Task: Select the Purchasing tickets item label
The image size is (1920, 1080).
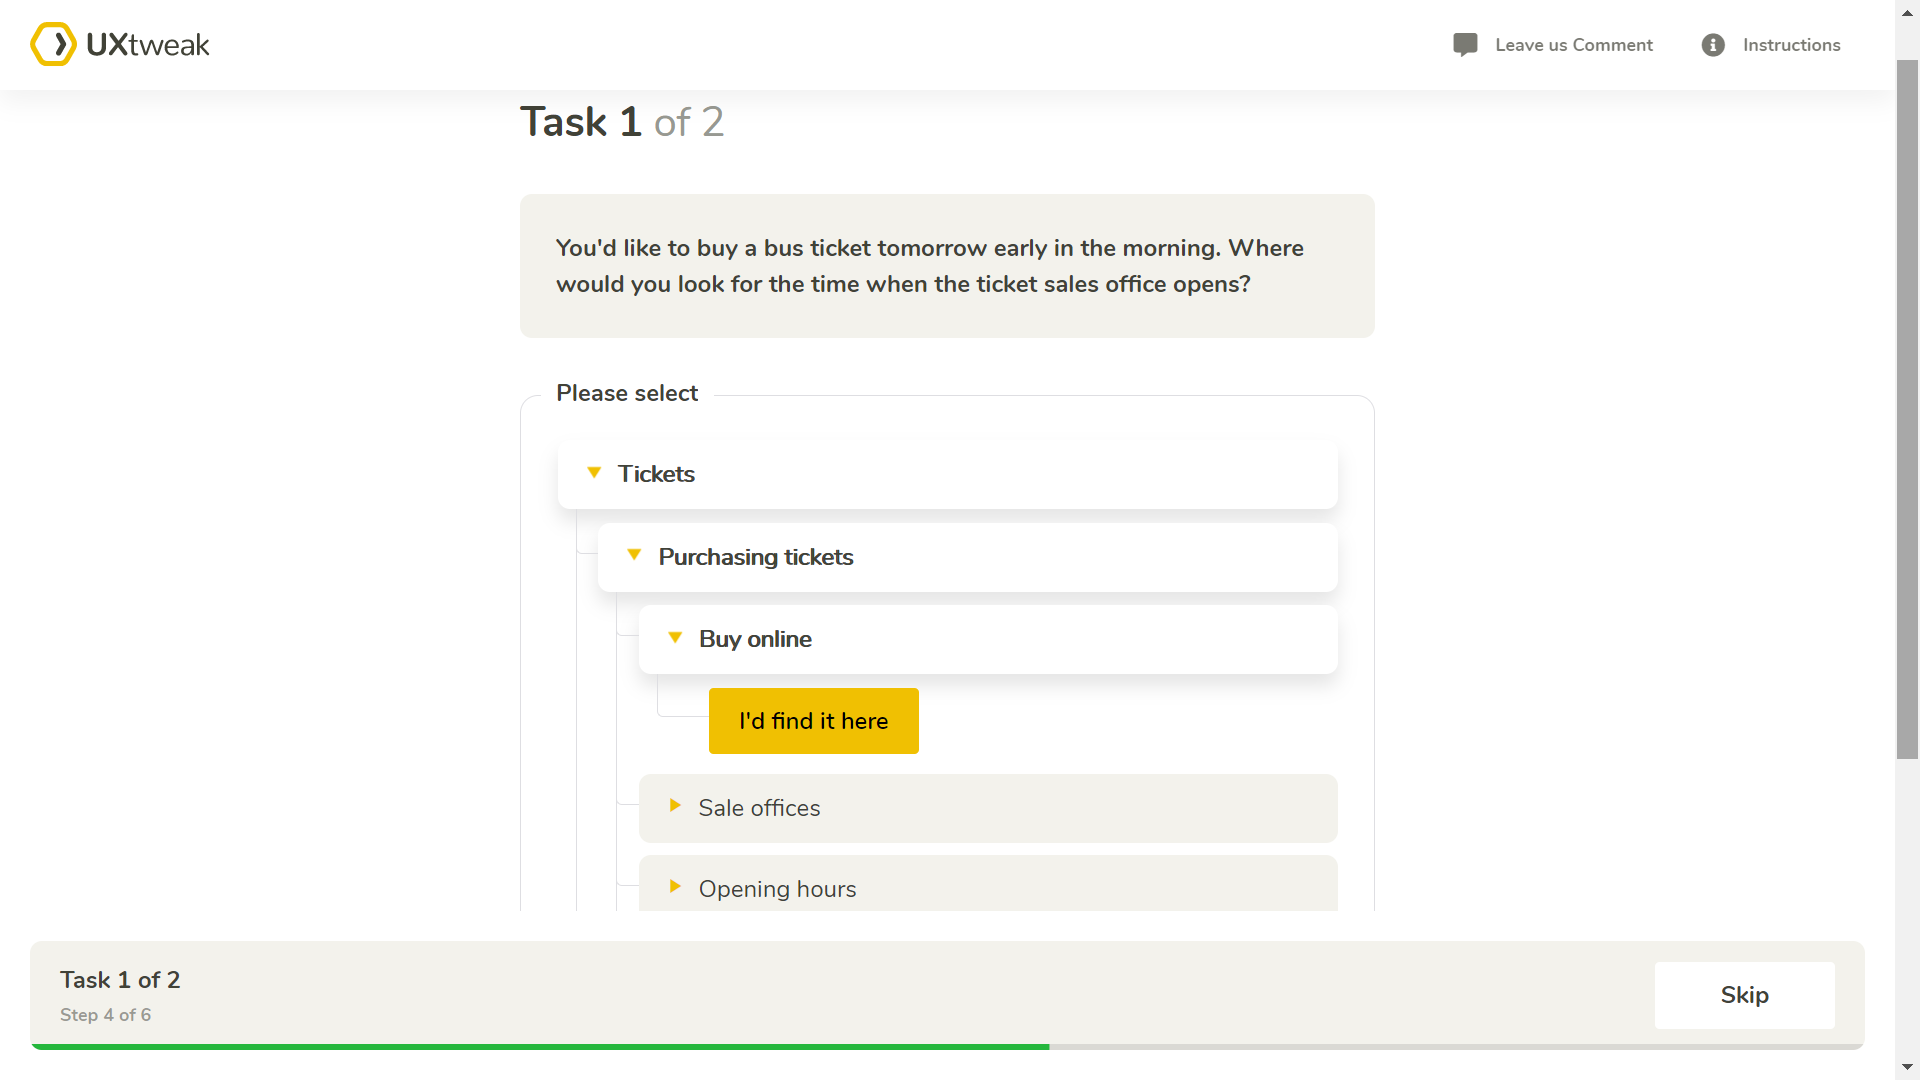Action: (x=756, y=557)
